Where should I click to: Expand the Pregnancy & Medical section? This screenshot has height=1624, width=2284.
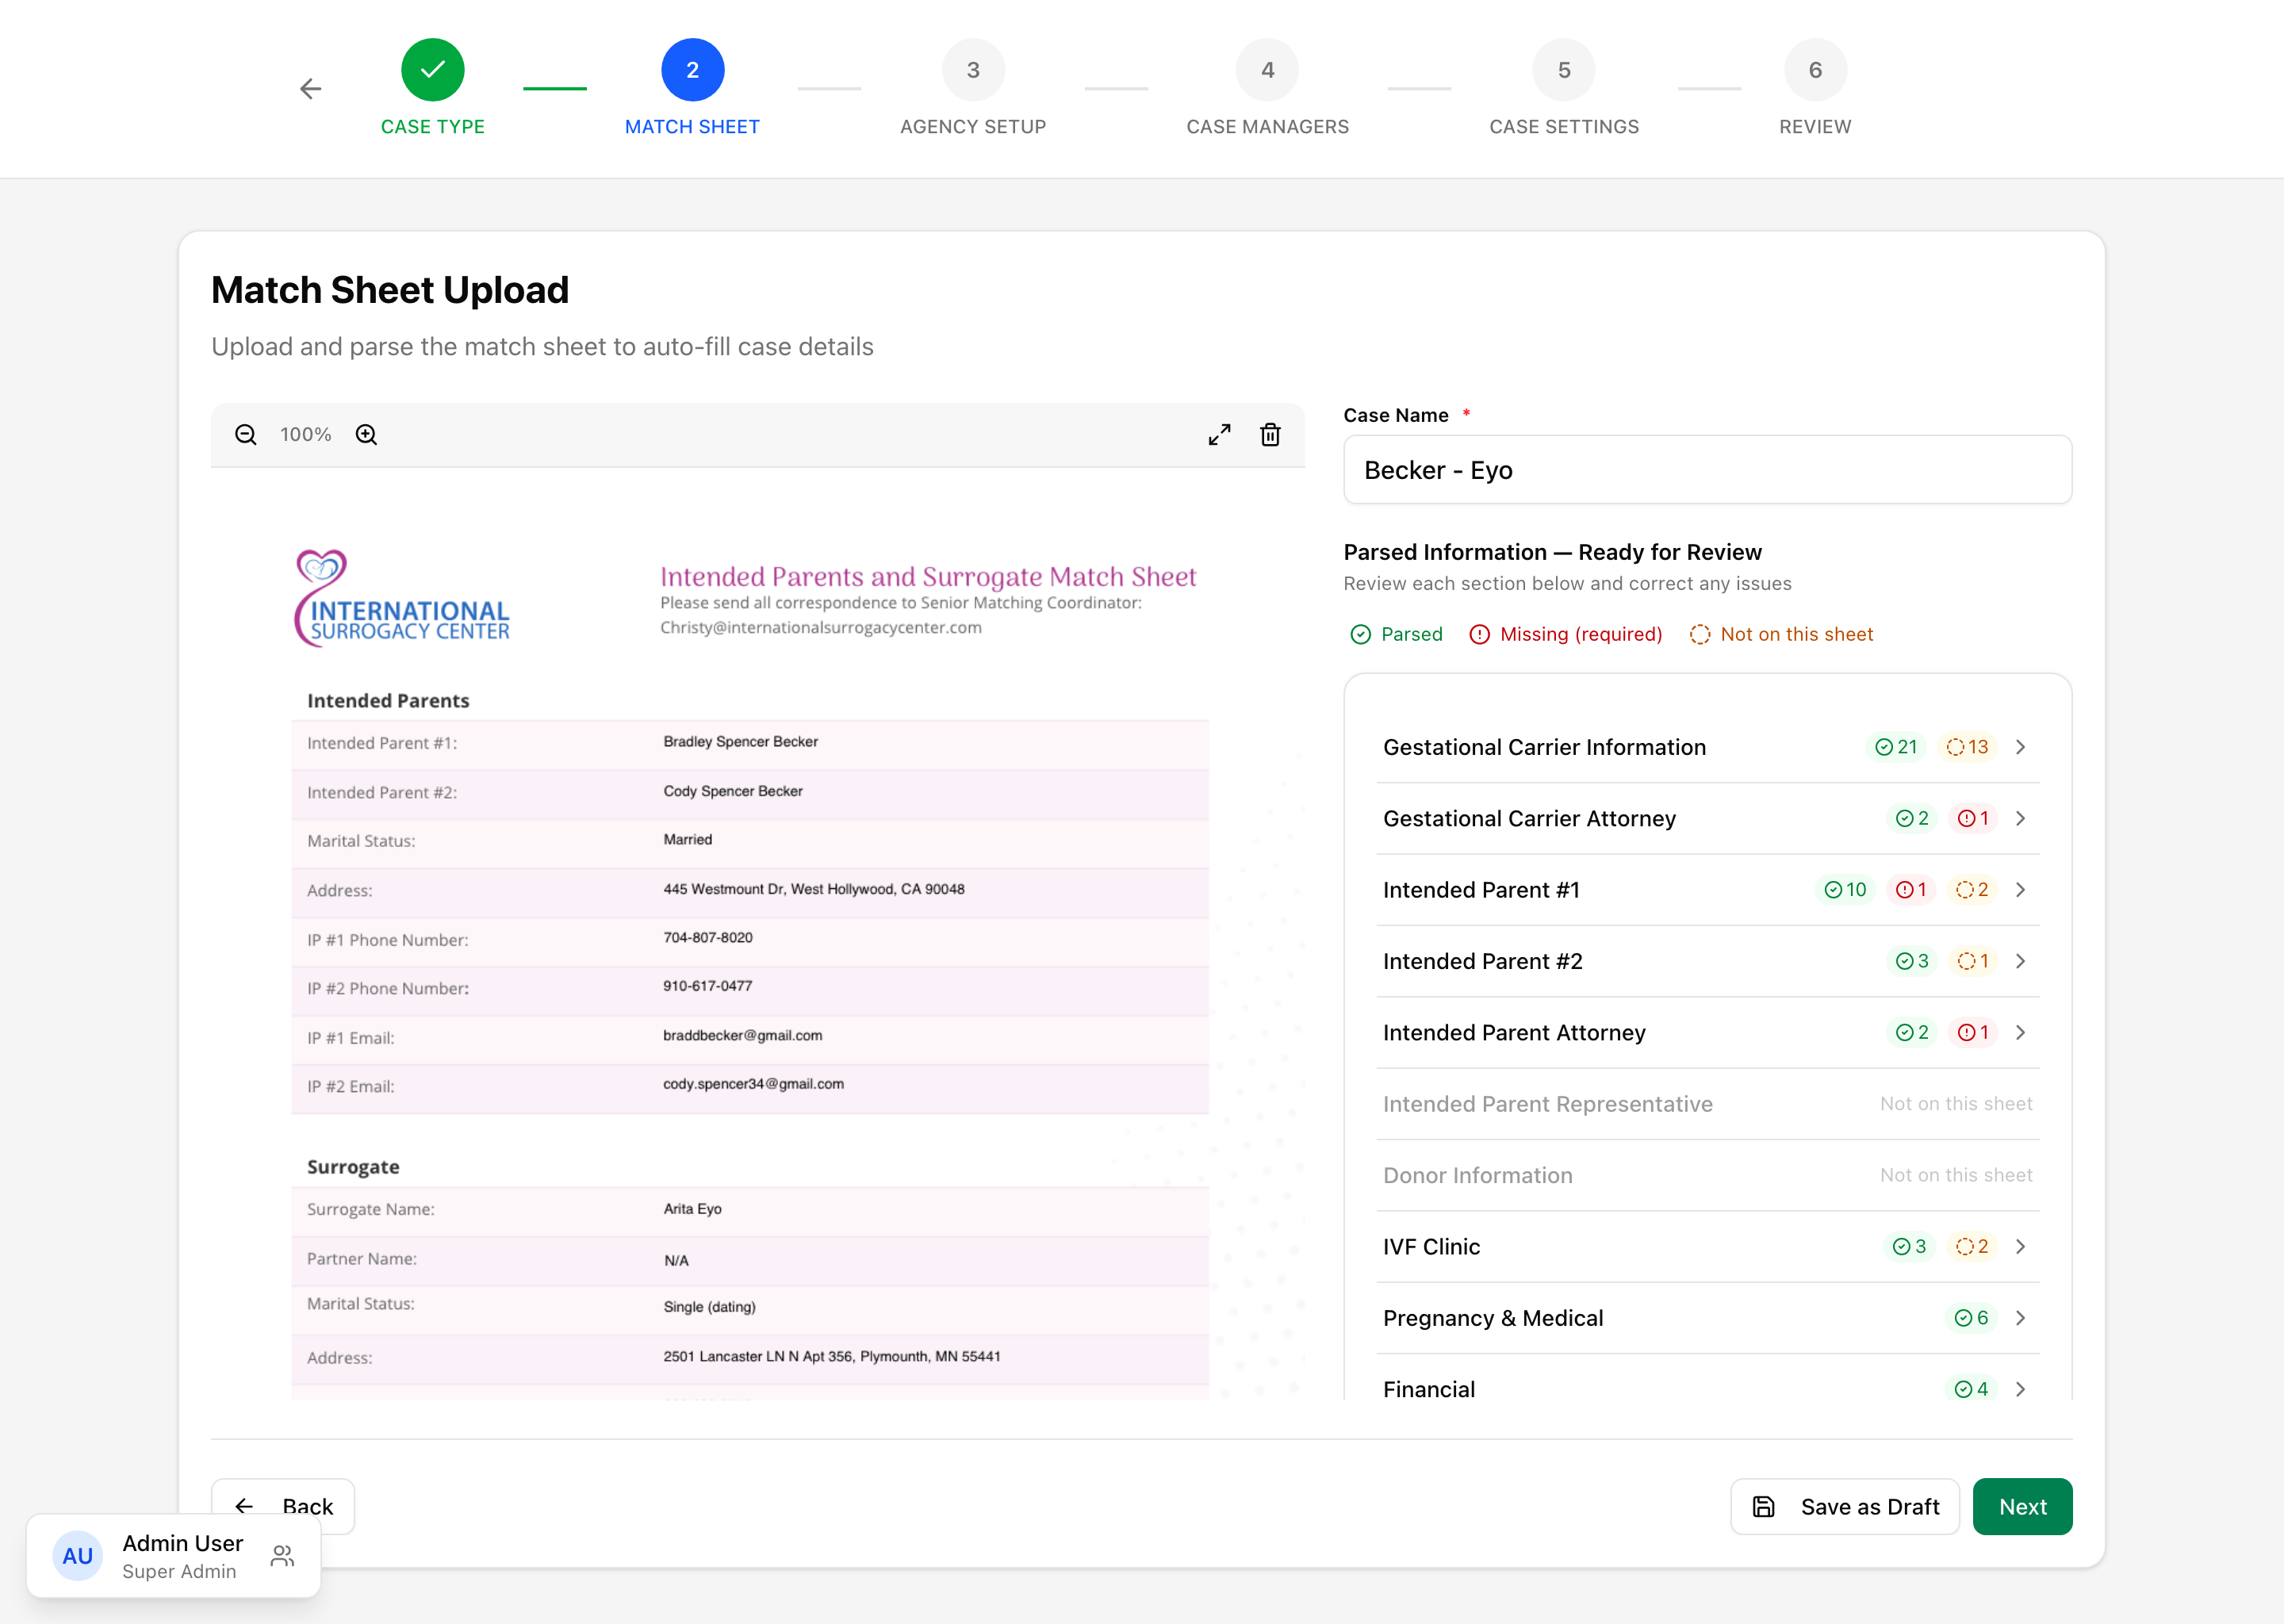[x=1707, y=1318]
